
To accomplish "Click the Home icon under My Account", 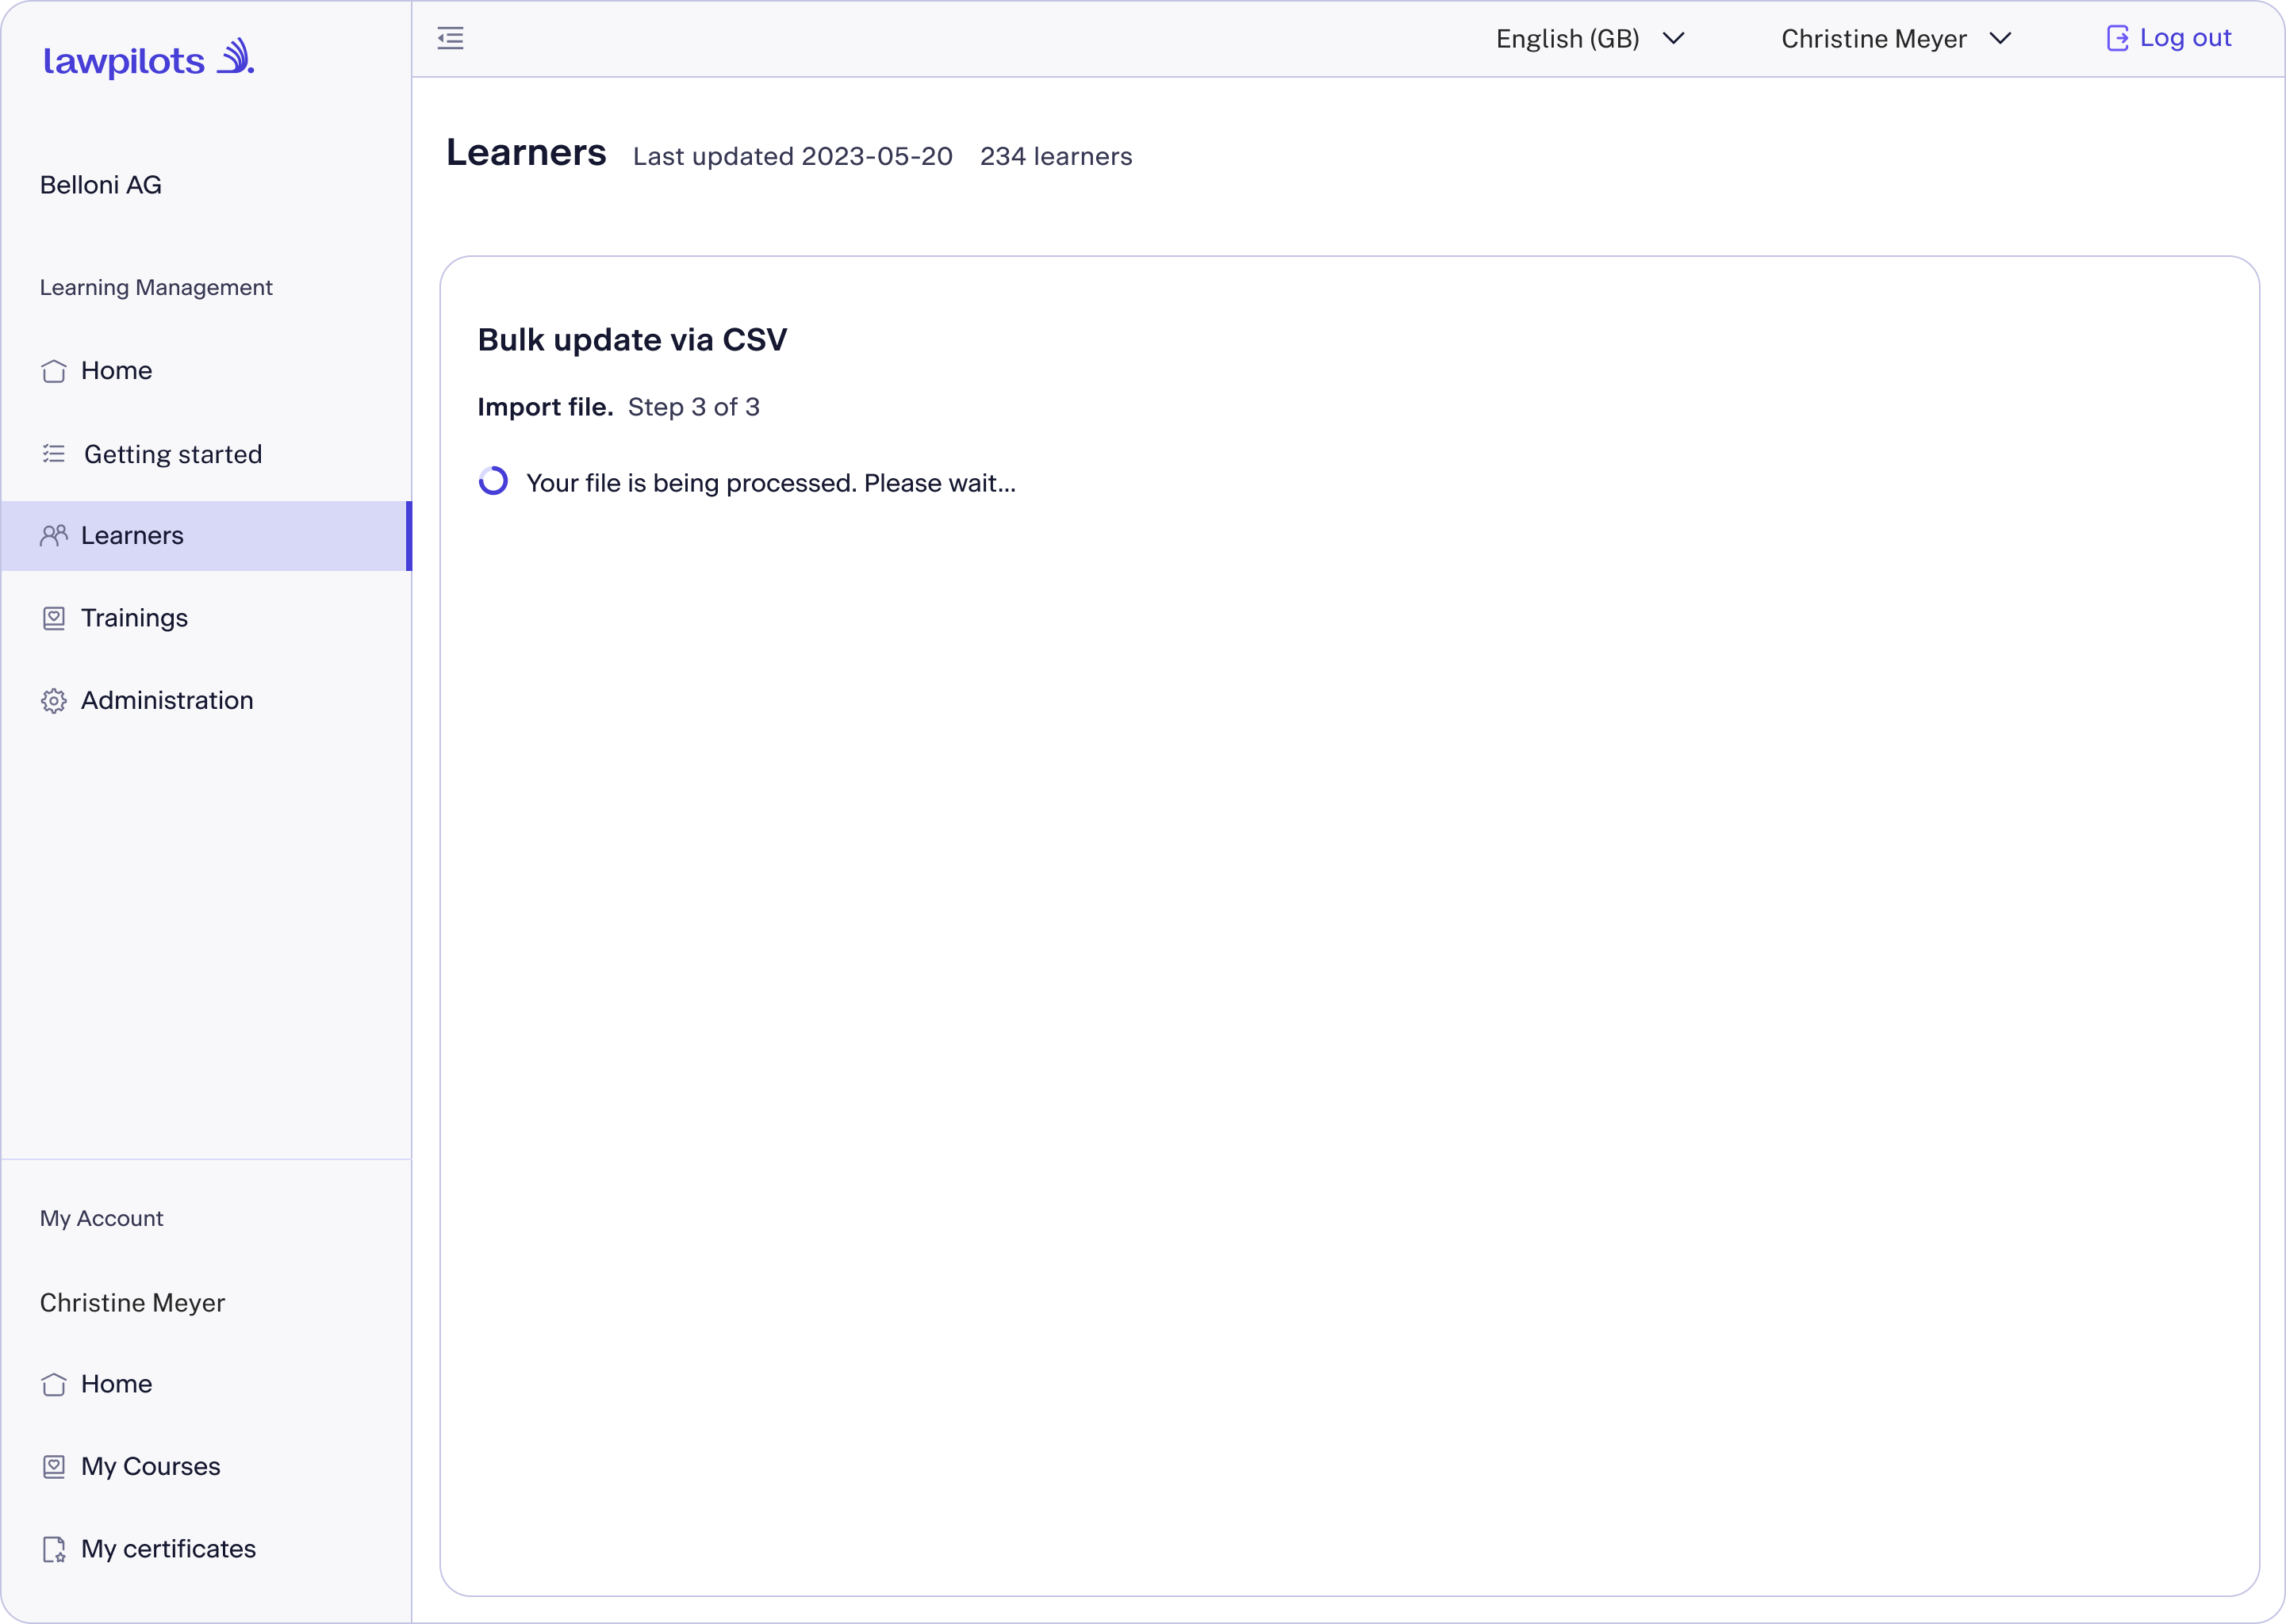I will click(54, 1384).
